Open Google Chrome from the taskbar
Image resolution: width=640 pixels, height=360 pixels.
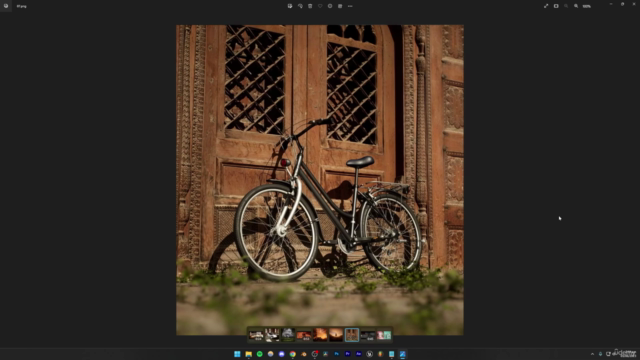[x=293, y=354]
